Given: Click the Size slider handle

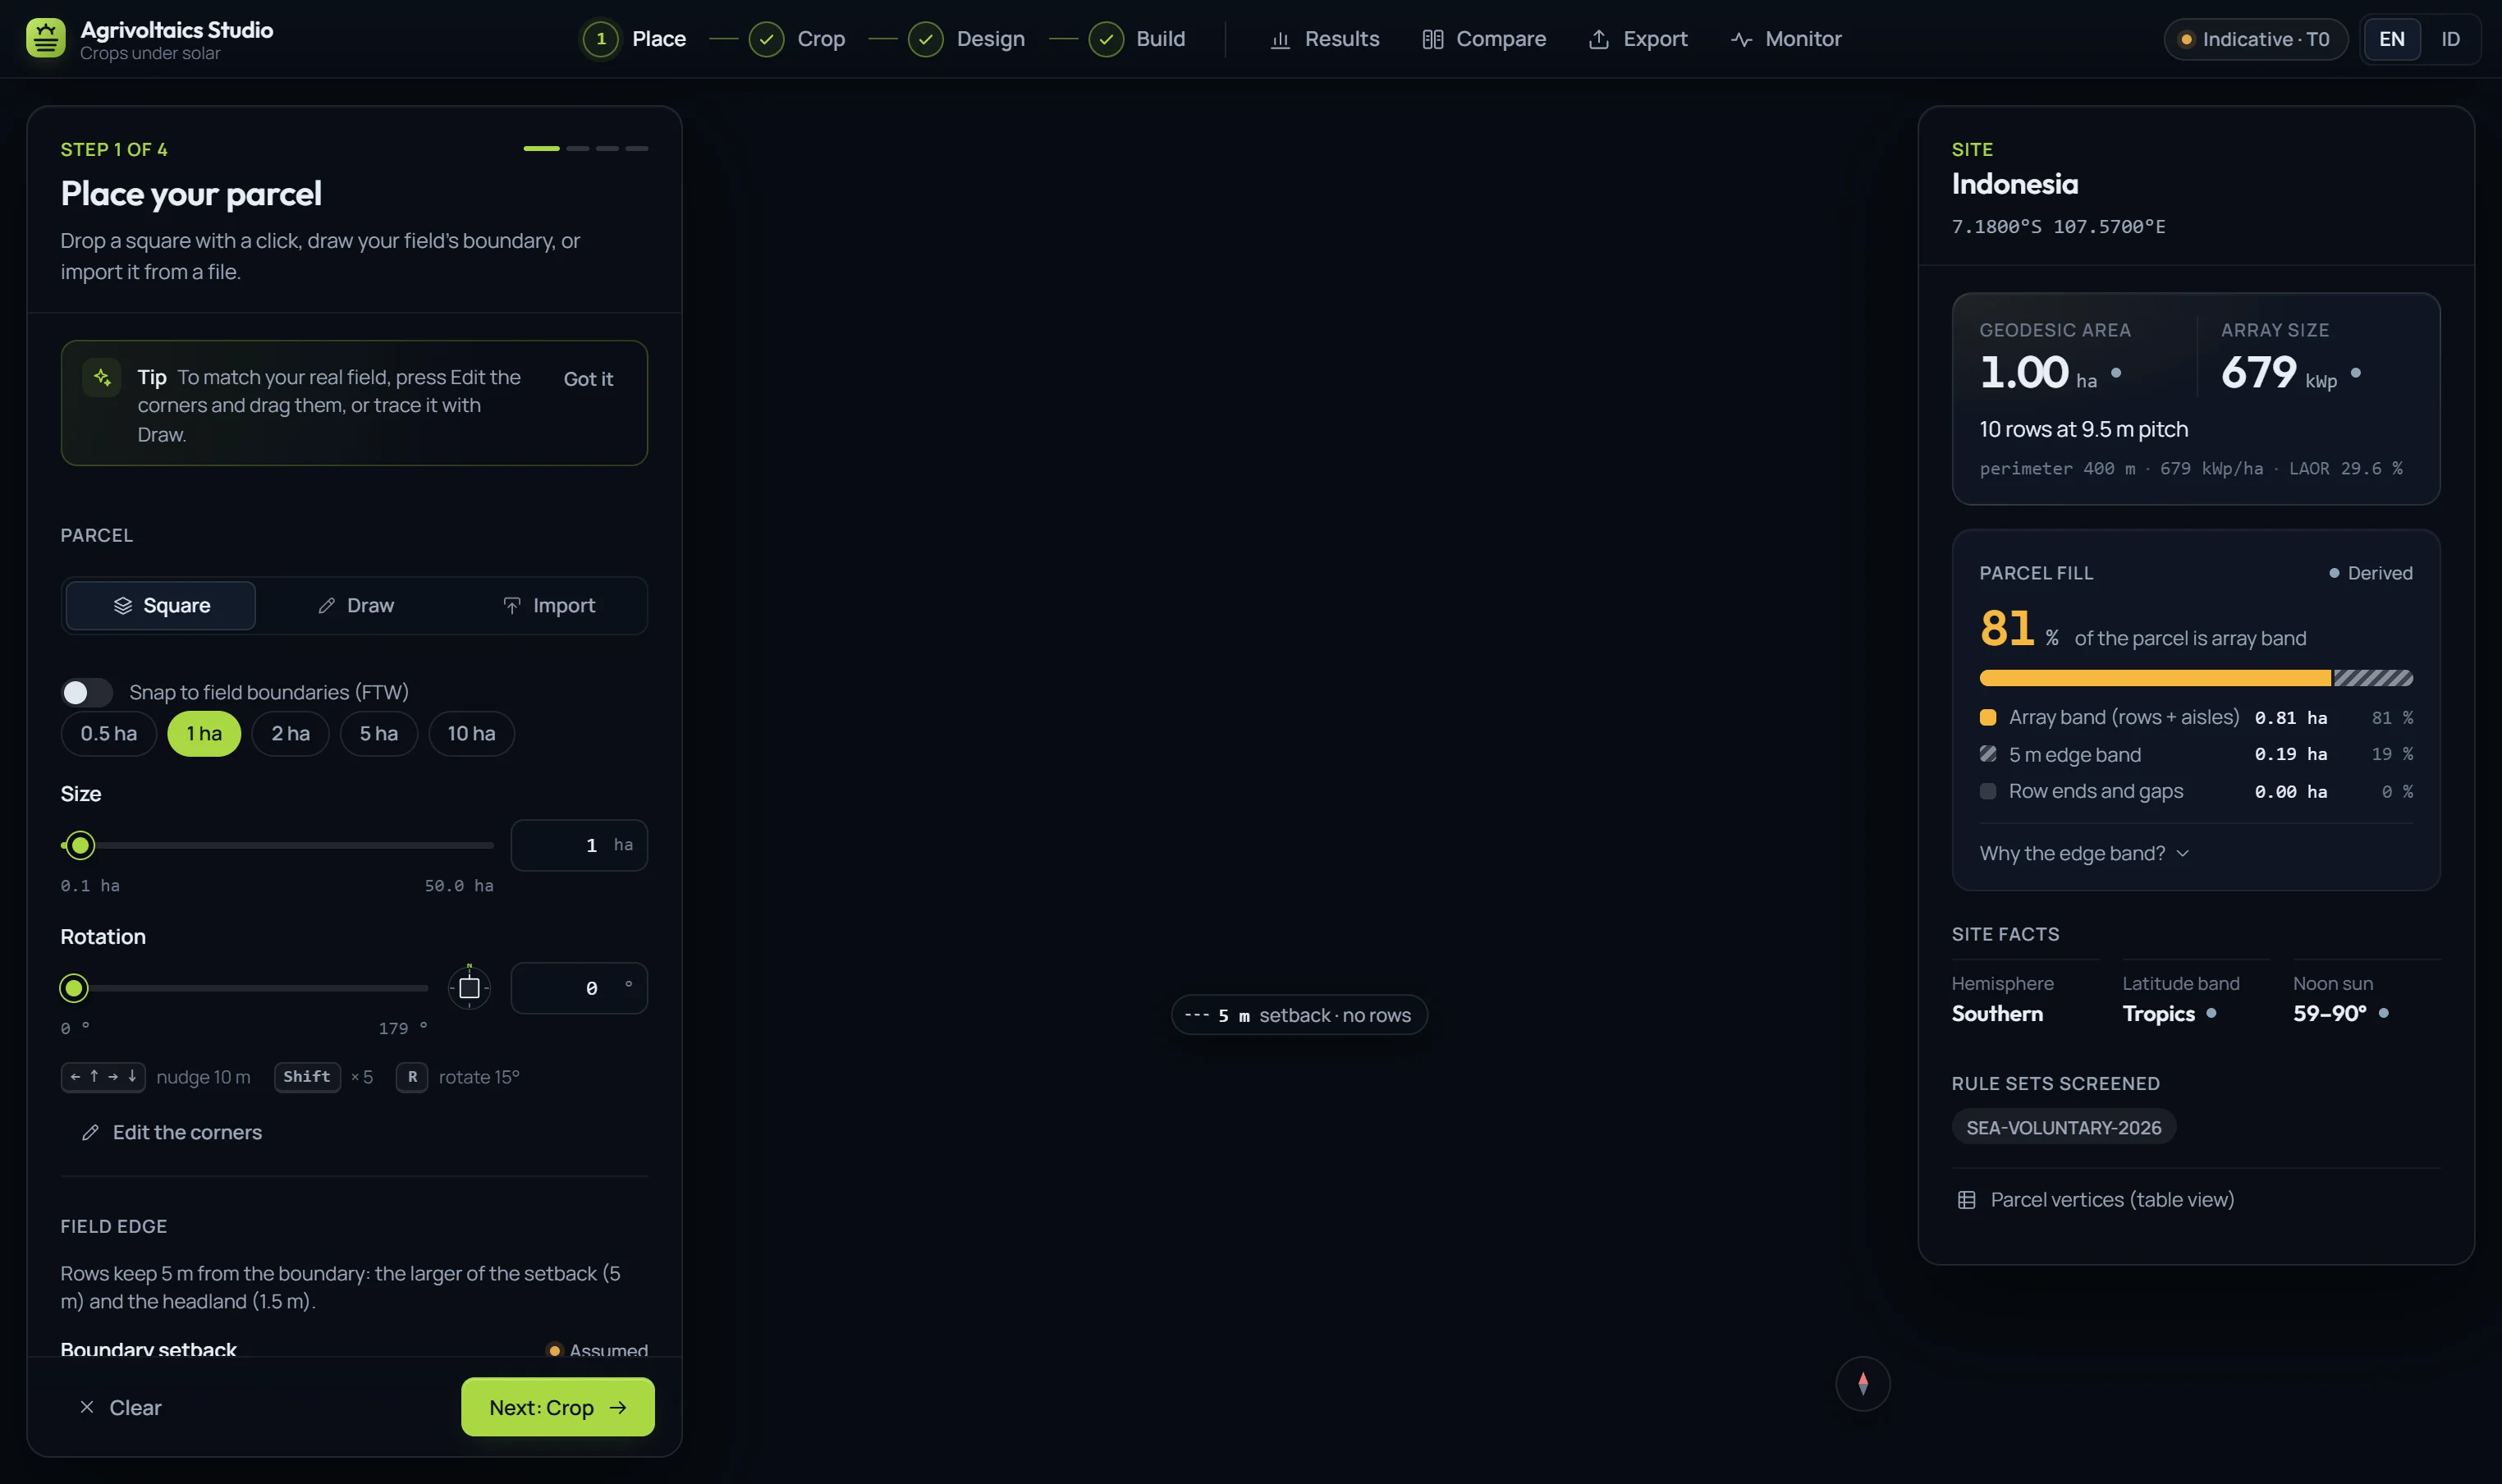Looking at the screenshot, I should 80,845.
